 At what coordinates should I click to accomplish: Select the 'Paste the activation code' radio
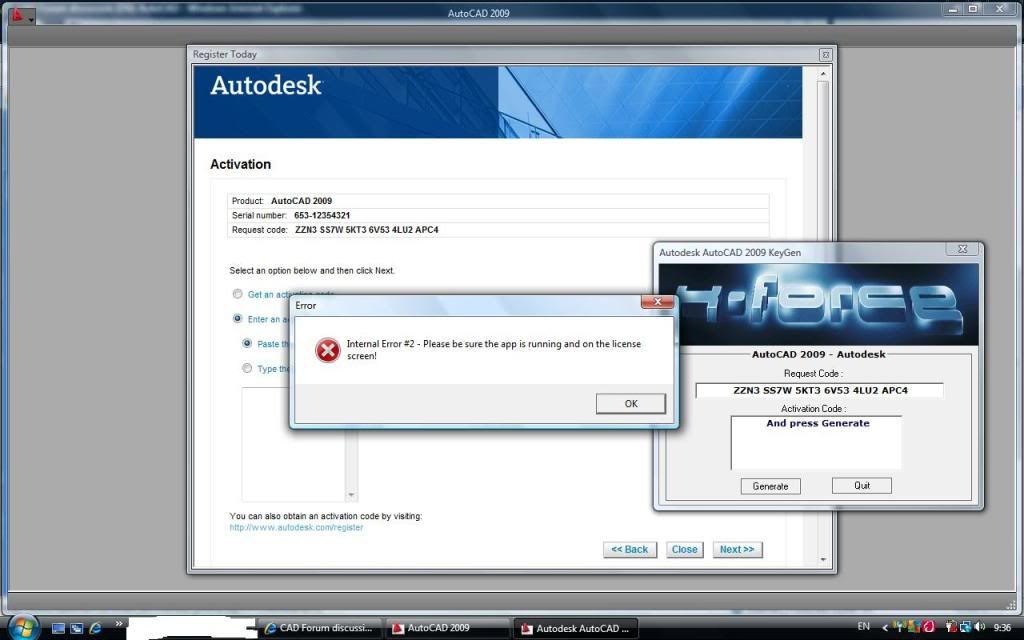click(x=248, y=344)
